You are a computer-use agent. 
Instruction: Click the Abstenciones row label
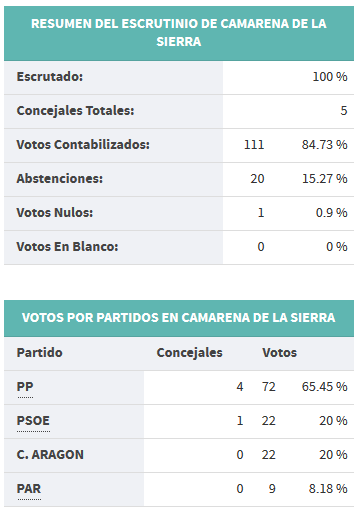click(60, 179)
